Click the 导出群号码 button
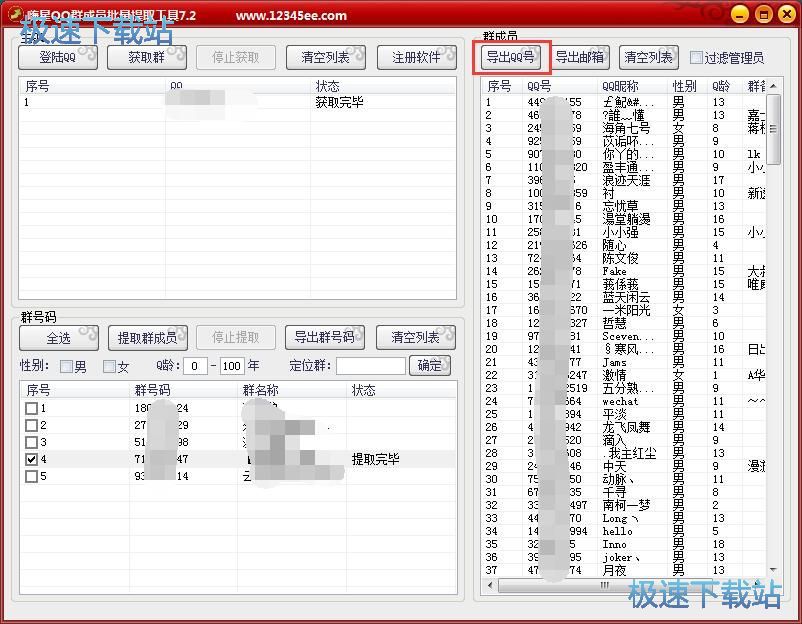Screen dimensions: 802x624 (325, 338)
